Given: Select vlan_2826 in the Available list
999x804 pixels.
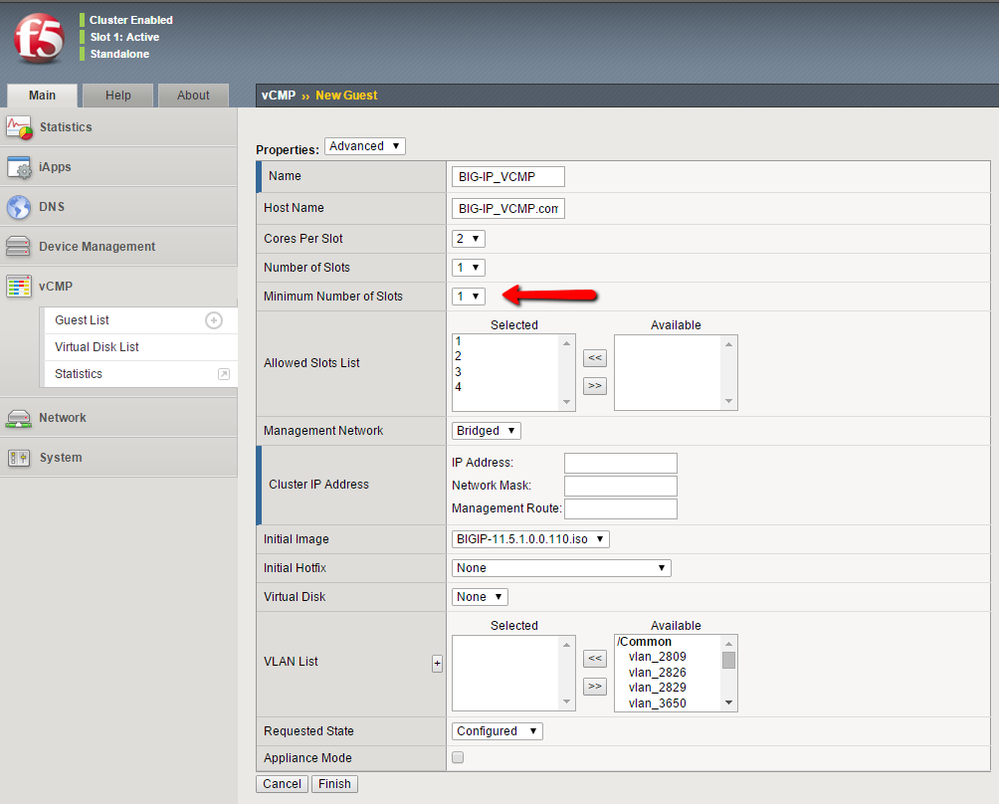Looking at the screenshot, I should pos(657,673).
